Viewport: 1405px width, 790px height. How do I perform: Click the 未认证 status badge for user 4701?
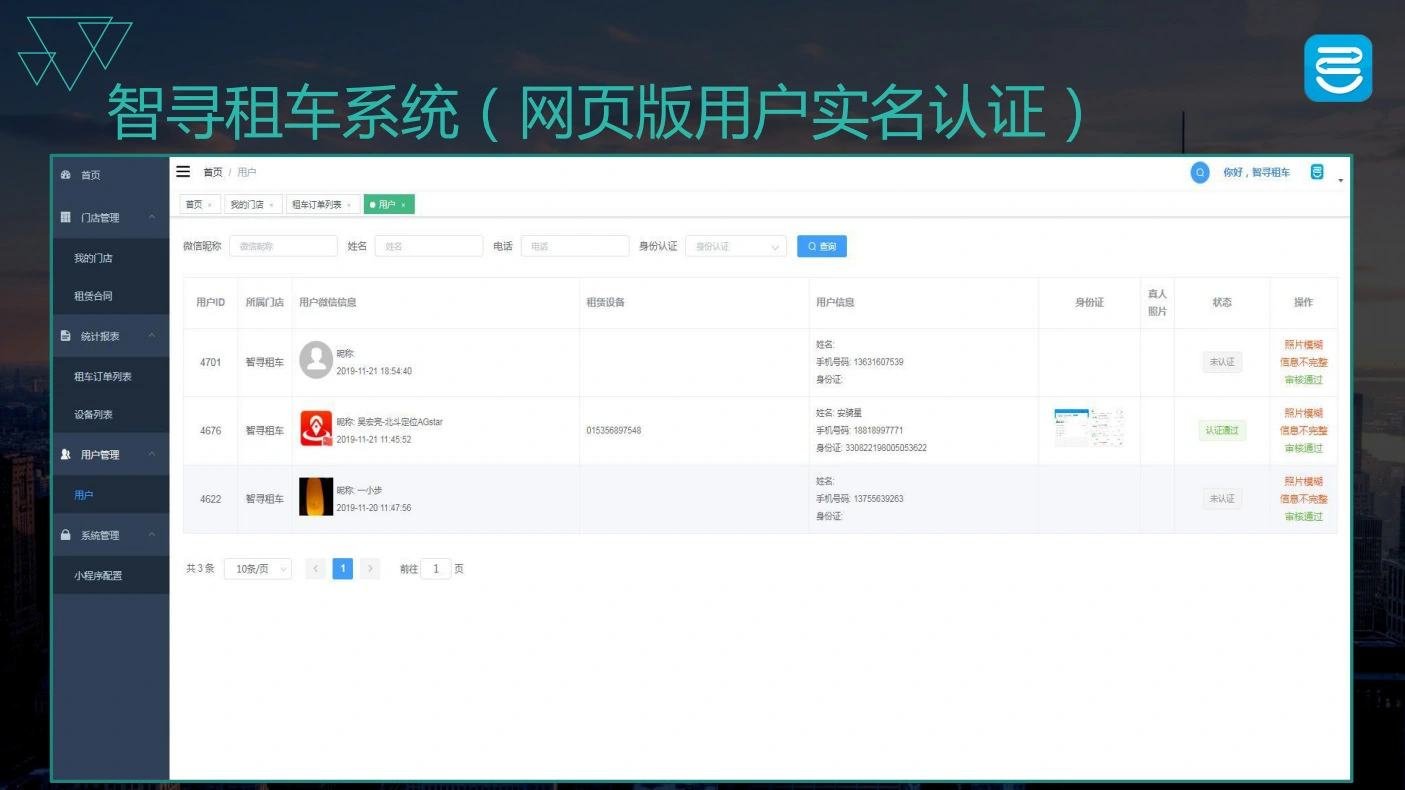pyautogui.click(x=1221, y=362)
